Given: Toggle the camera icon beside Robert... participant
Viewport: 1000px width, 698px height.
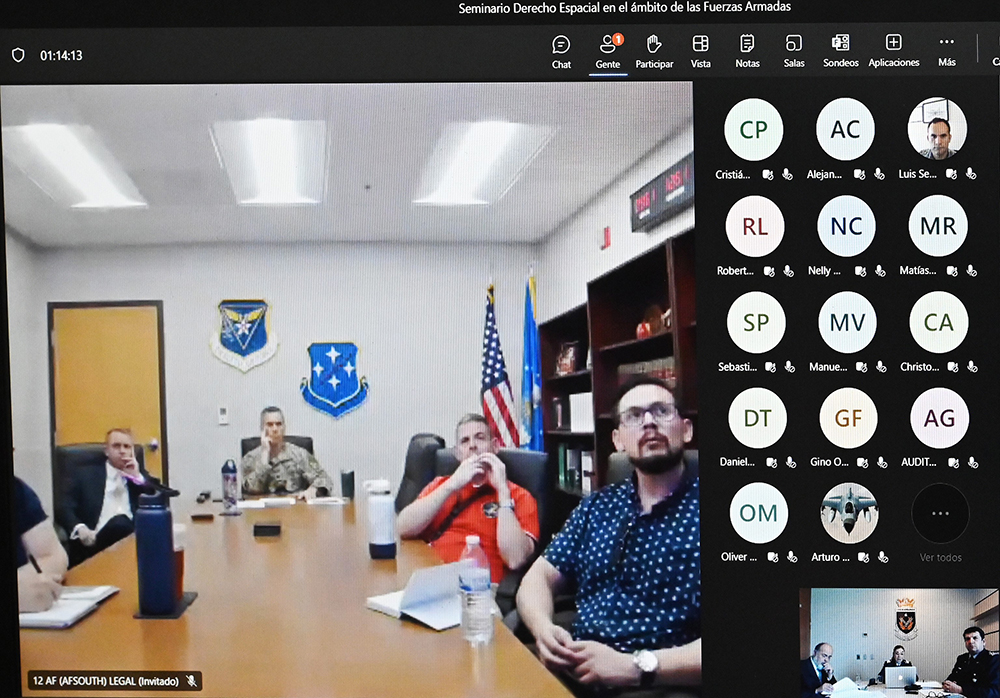Looking at the screenshot, I should 769,271.
